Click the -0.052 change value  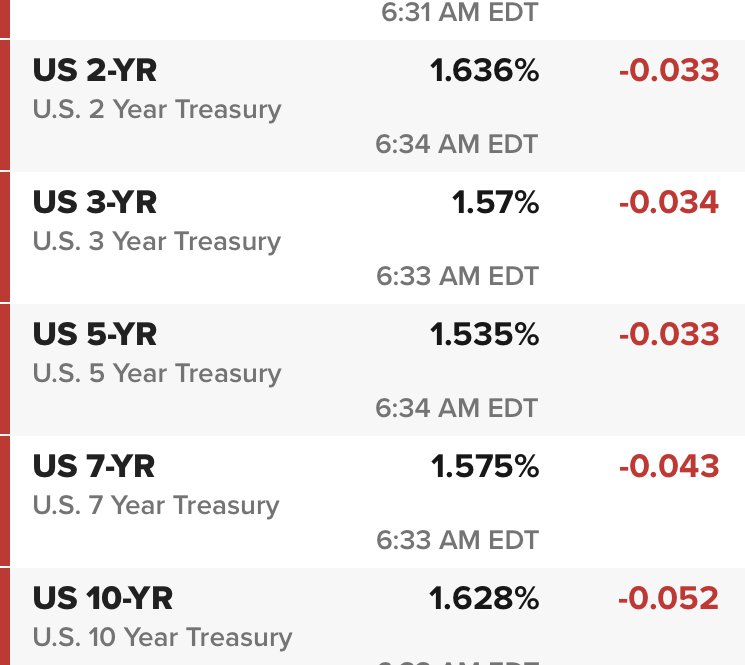point(669,598)
